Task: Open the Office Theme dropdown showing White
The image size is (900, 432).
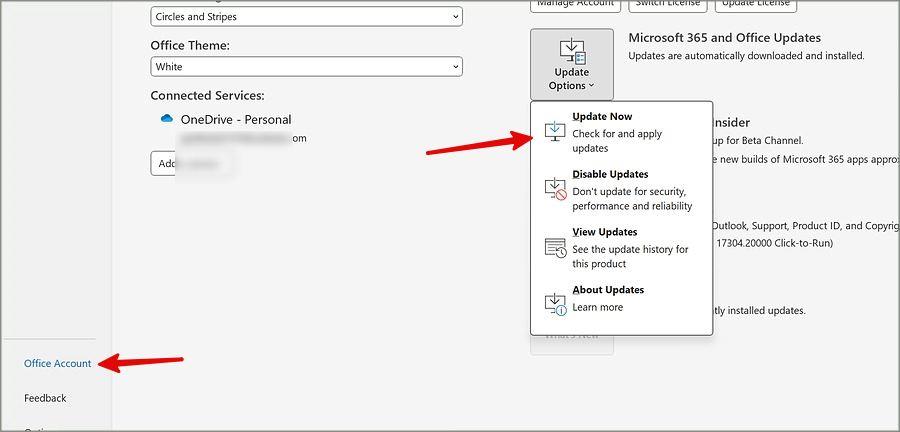Action: (307, 67)
